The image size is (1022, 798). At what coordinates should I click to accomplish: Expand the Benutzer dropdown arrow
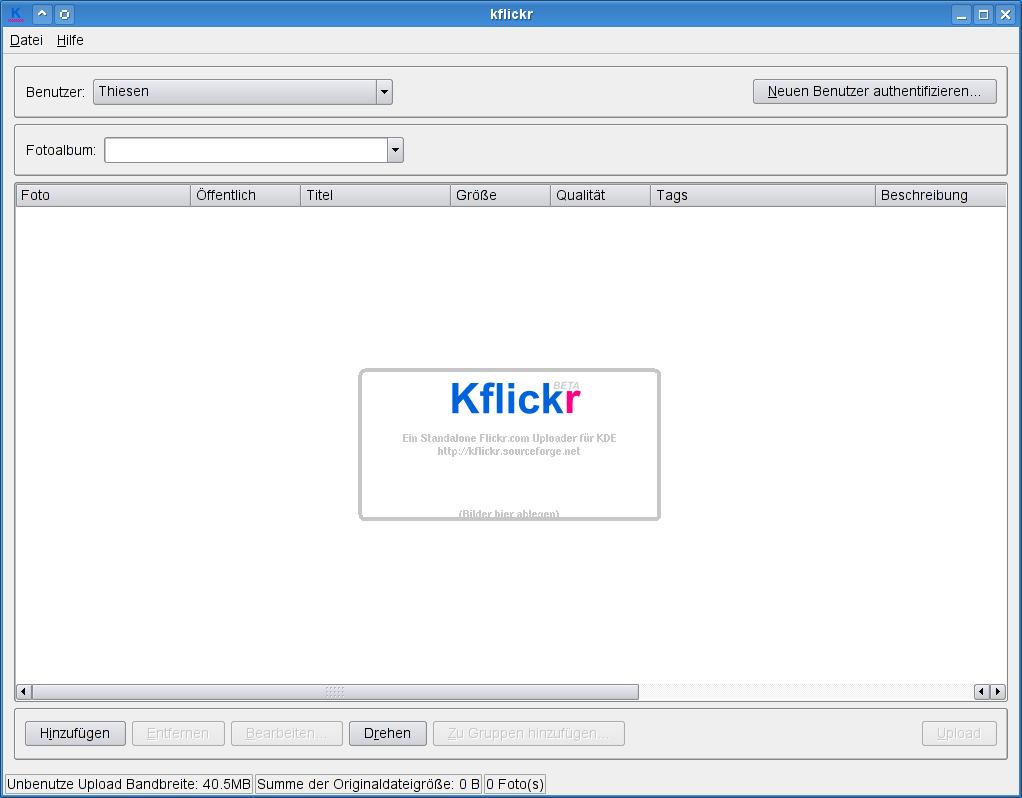(384, 92)
